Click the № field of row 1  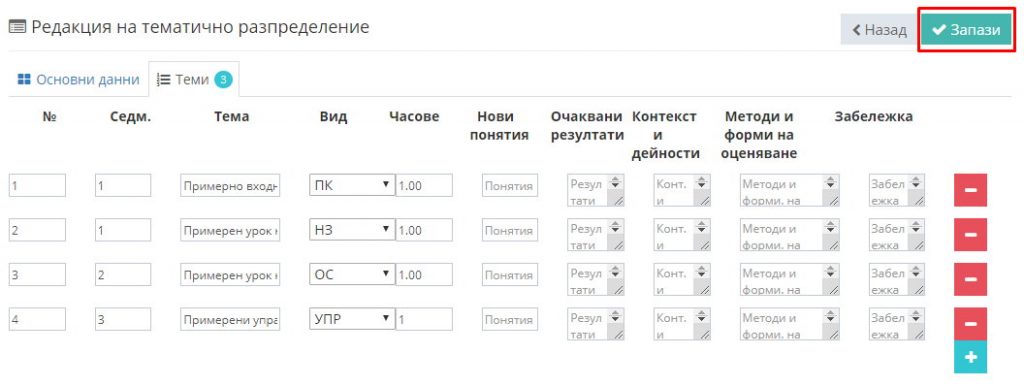(37, 185)
